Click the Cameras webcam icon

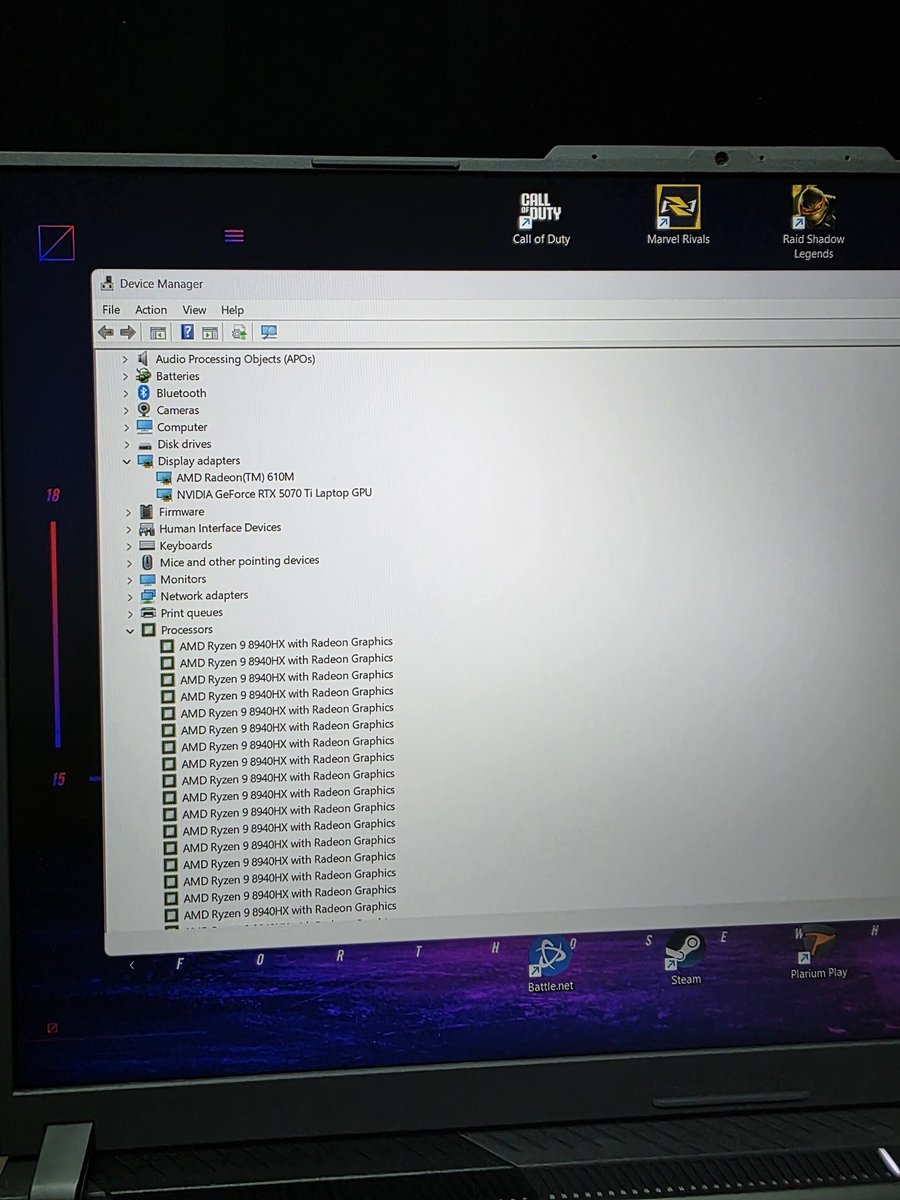tap(144, 410)
